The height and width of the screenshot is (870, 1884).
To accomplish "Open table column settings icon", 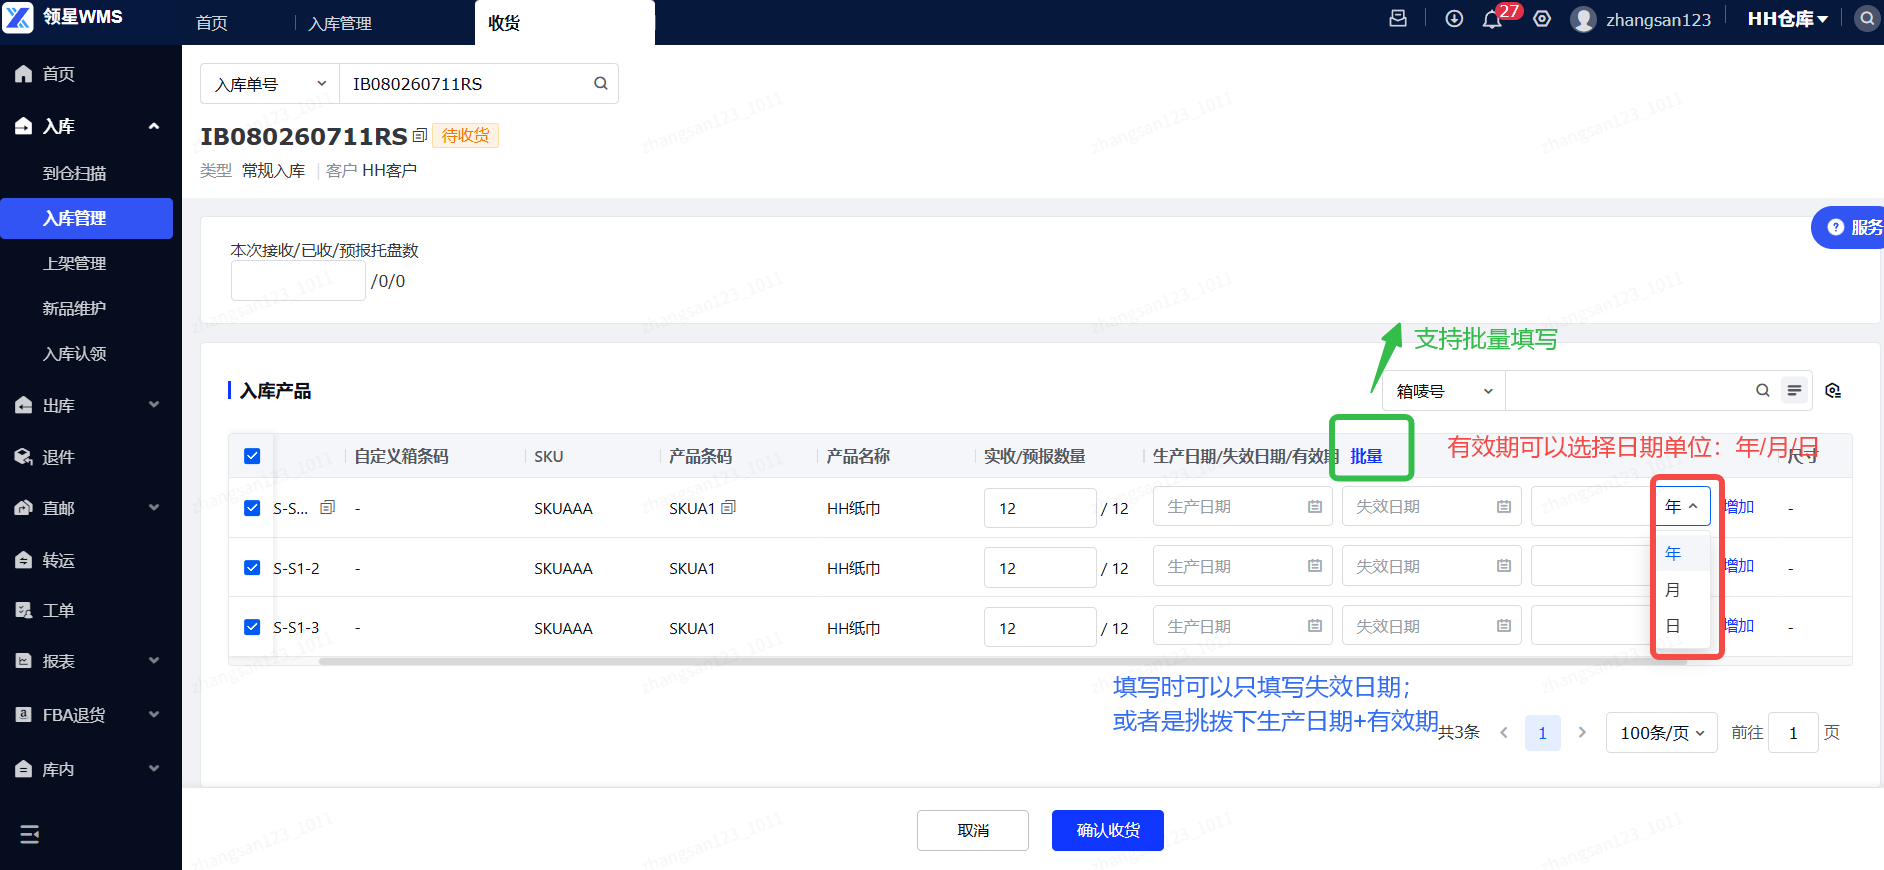I will tap(1832, 391).
